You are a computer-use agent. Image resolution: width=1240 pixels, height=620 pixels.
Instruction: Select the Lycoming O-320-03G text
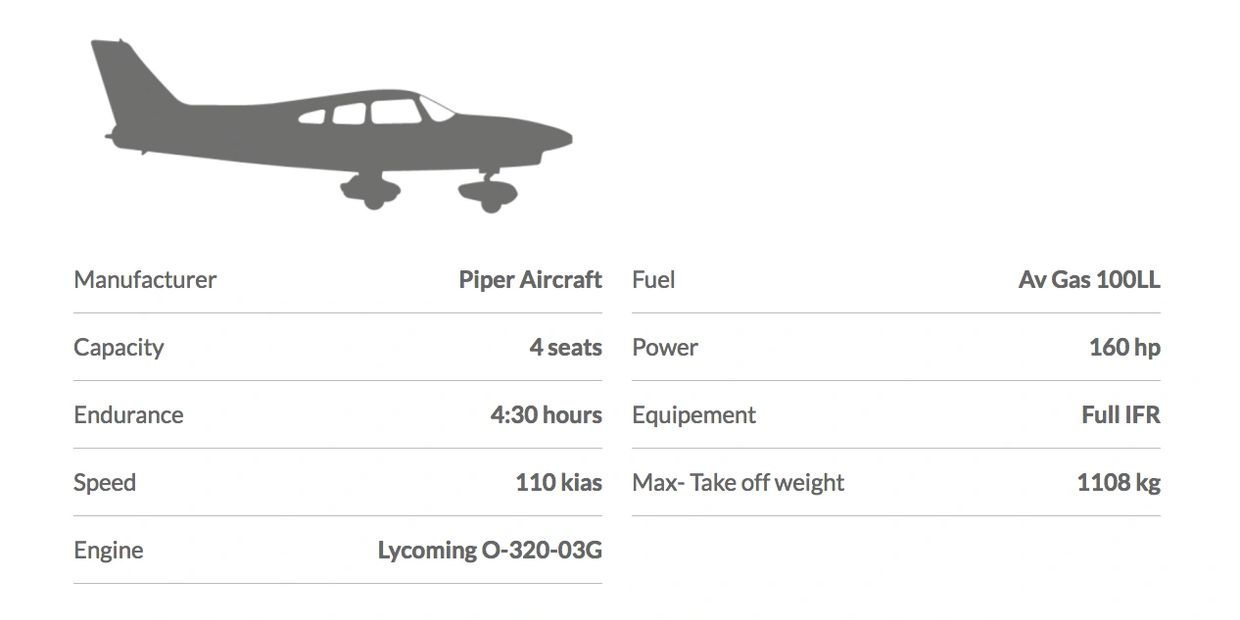coord(489,550)
